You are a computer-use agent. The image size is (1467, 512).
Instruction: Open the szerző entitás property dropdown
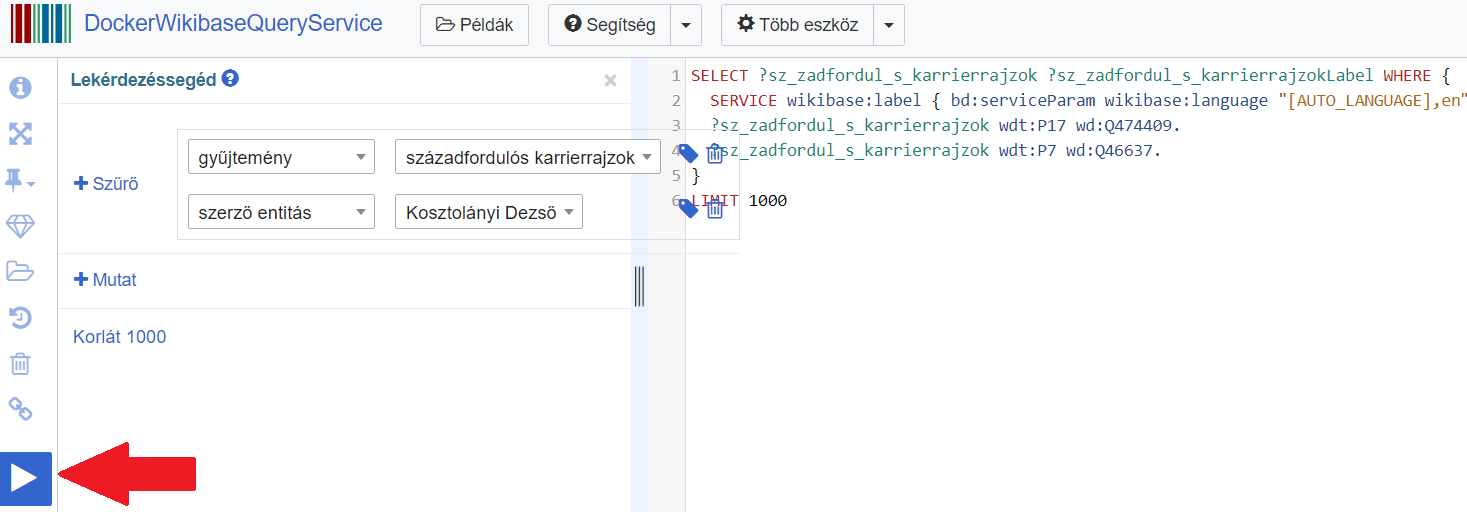point(281,212)
